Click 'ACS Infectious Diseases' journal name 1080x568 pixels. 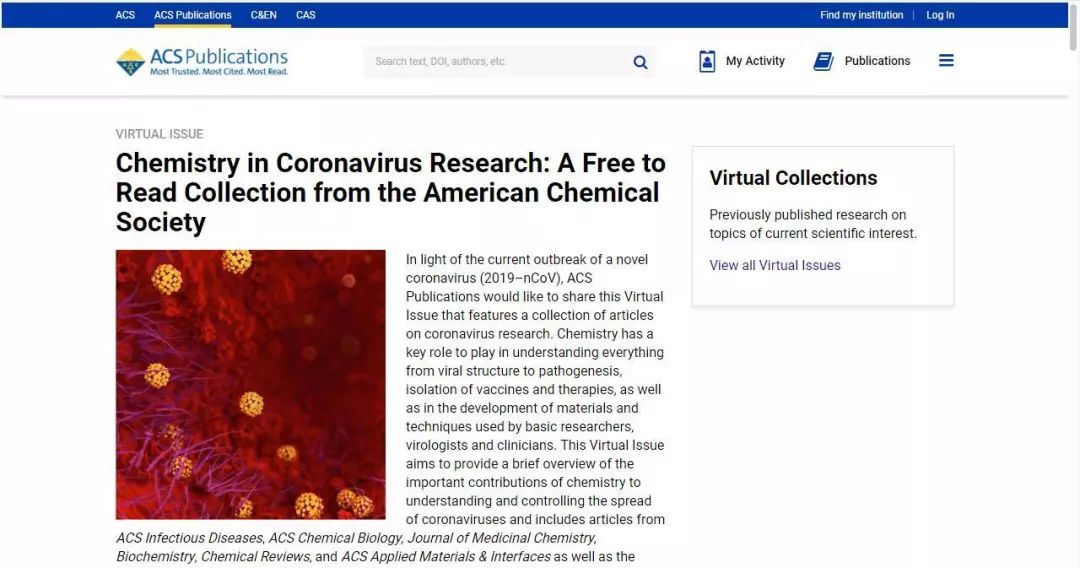[x=189, y=538]
